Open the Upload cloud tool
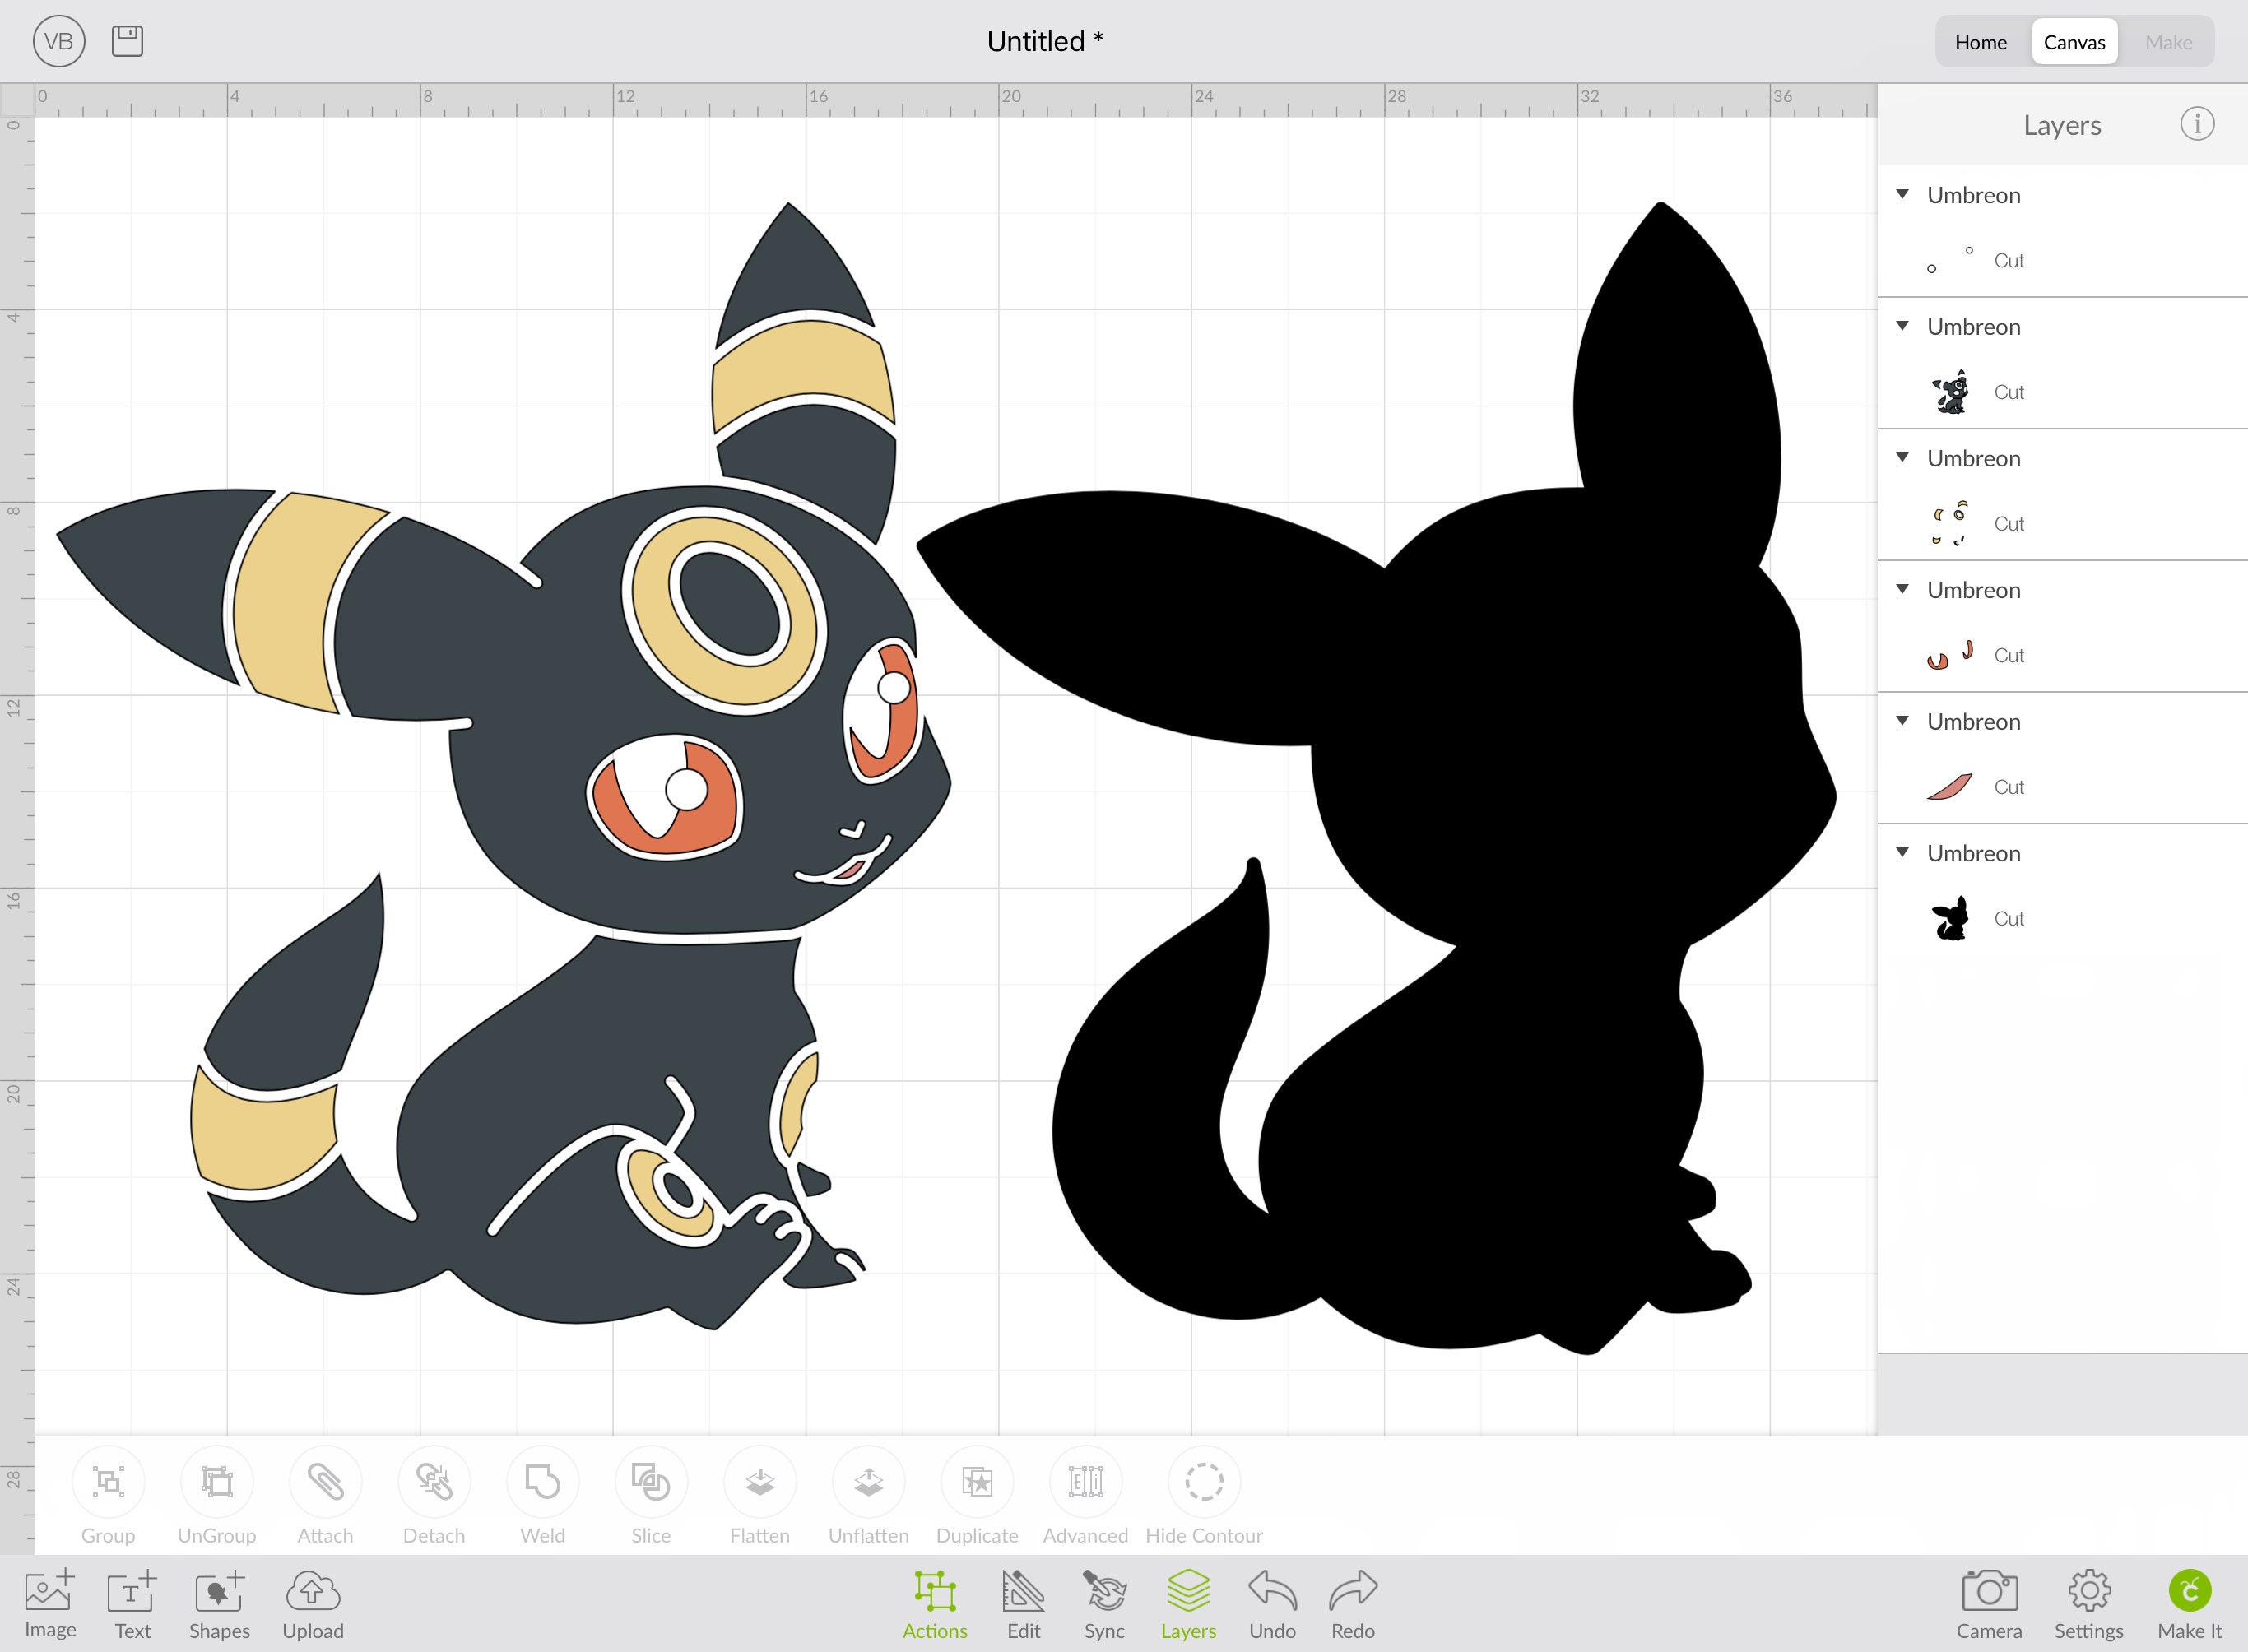This screenshot has width=2248, height=1652. pyautogui.click(x=313, y=1604)
